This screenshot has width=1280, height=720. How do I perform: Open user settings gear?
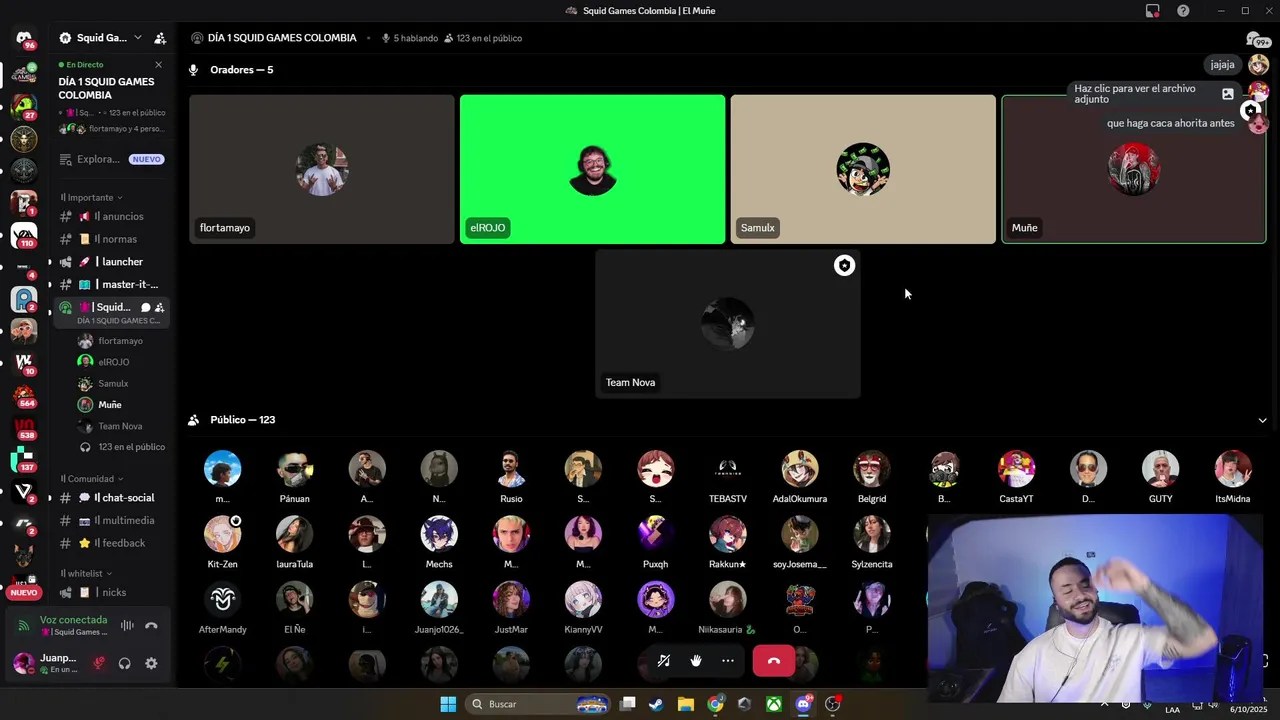[151, 663]
